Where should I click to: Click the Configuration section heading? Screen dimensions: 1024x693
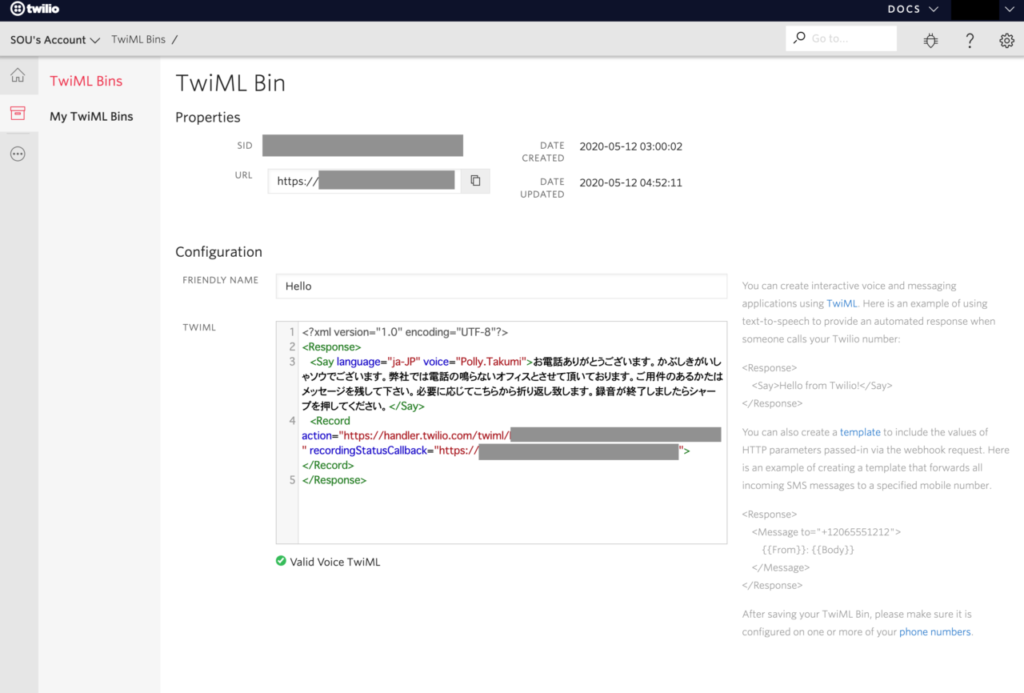[x=219, y=252]
